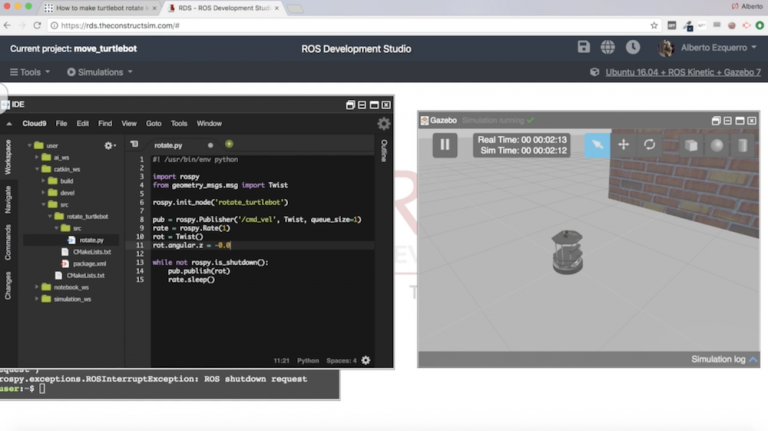Open the IDE settings gear icon
Viewport: 768px width, 431px height.
pyautogui.click(x=384, y=123)
